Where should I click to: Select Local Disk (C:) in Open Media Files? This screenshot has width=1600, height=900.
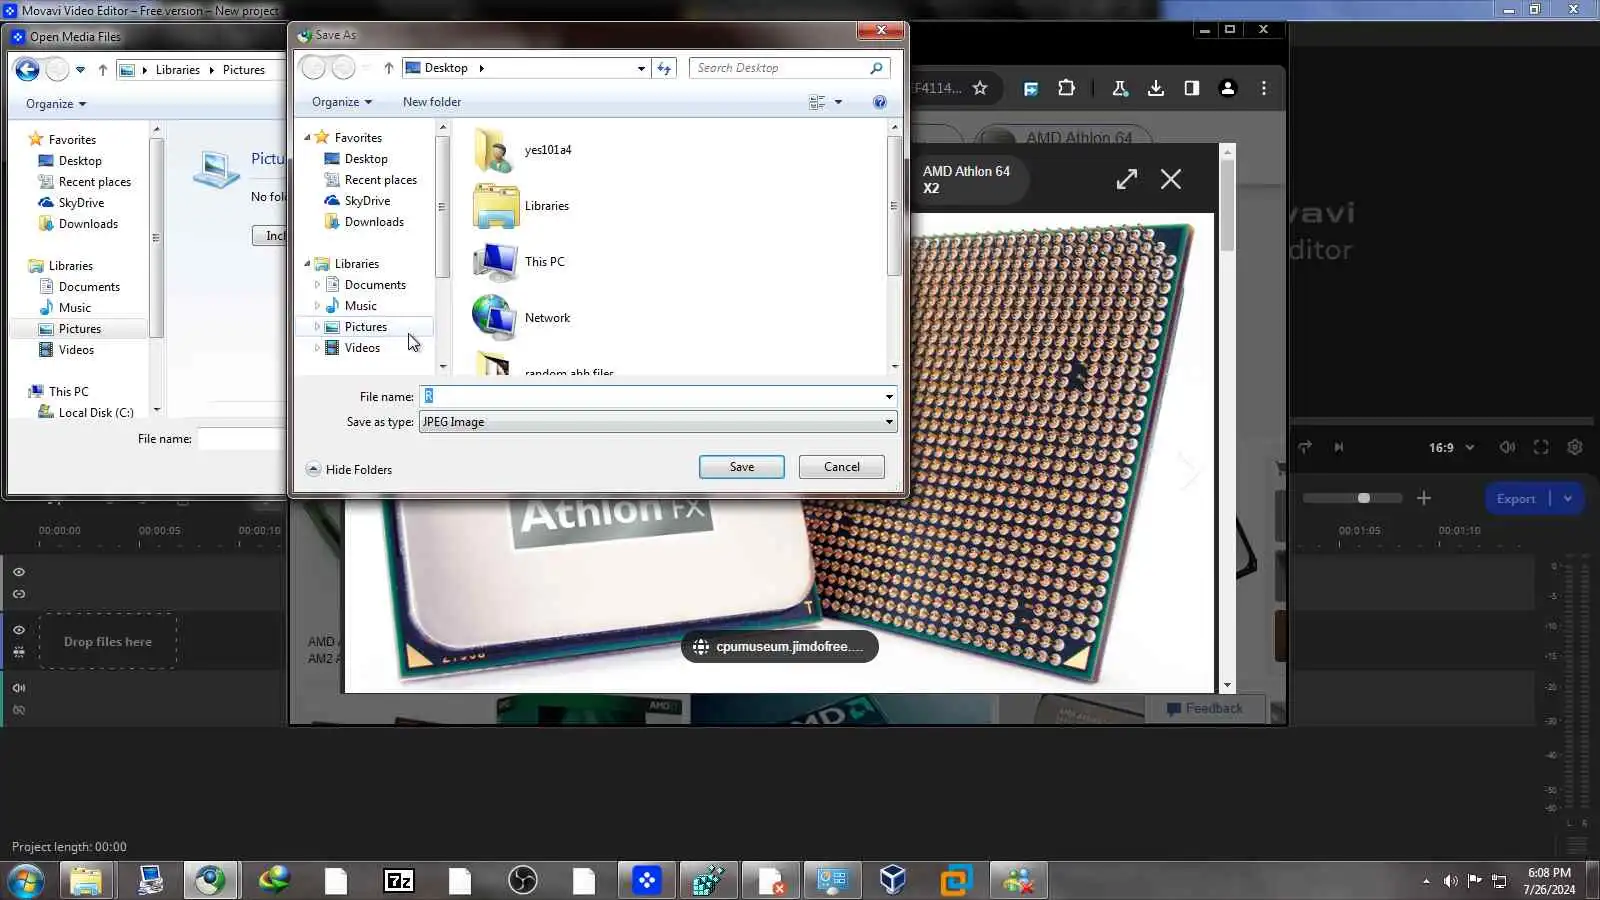pos(96,413)
